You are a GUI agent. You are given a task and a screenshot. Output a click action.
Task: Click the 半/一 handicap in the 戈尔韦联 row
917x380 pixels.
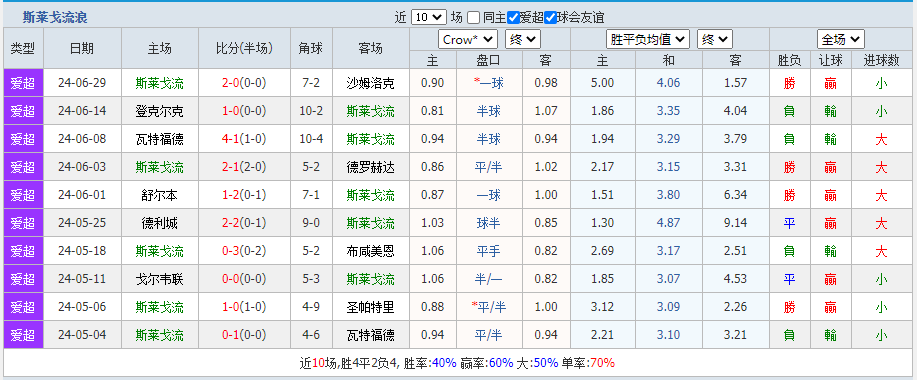coord(488,279)
